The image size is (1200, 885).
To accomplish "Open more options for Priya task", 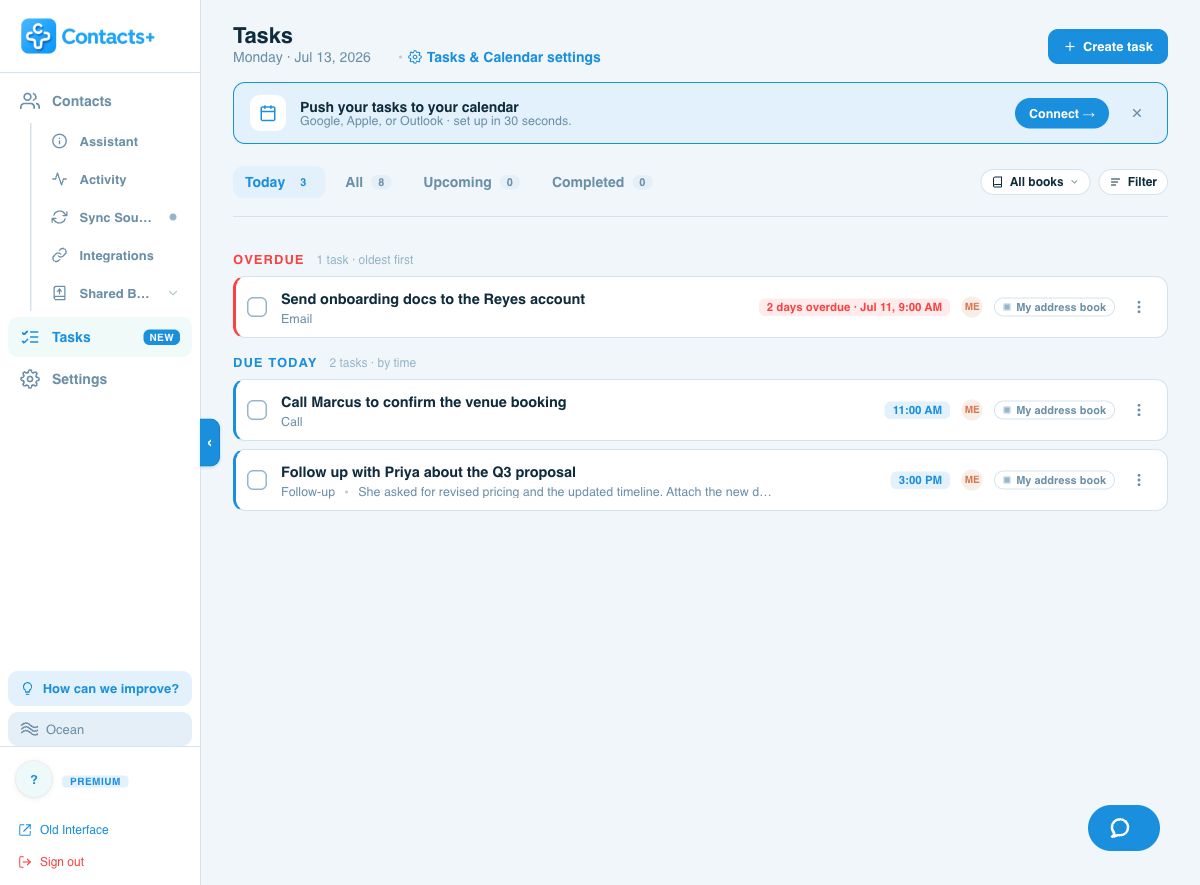I will click(1139, 480).
